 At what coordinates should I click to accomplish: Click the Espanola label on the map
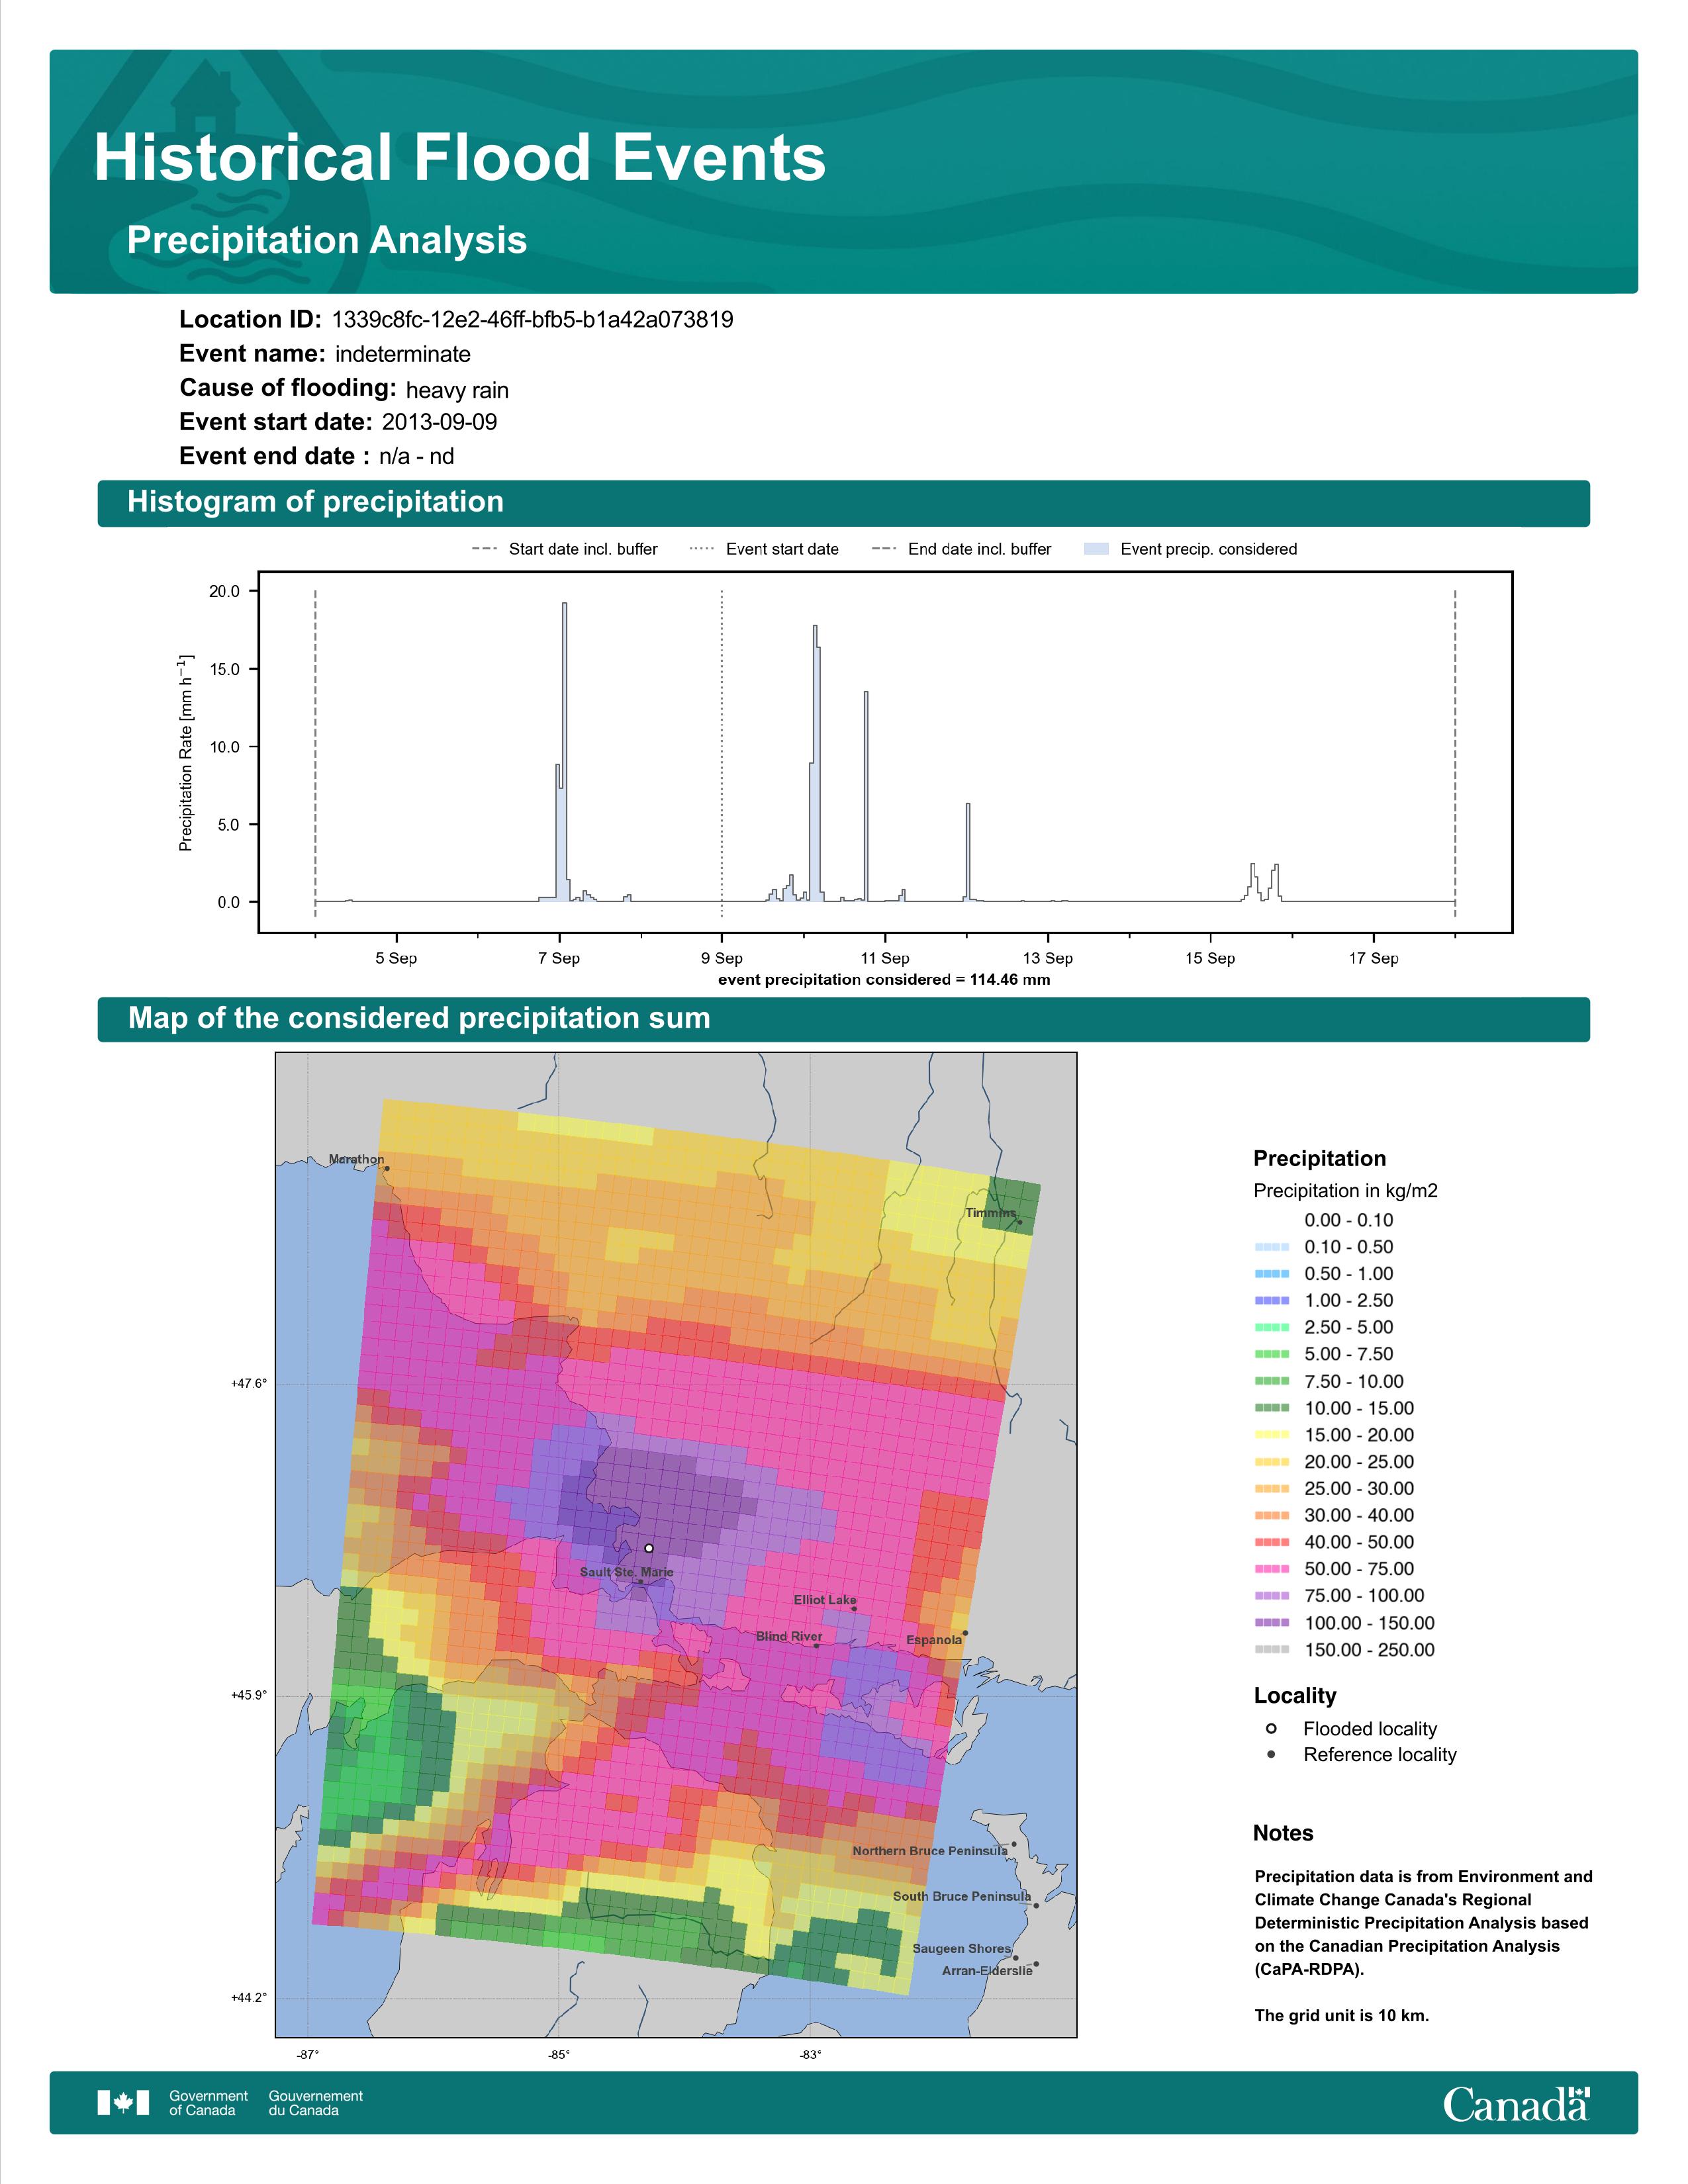click(x=934, y=1640)
